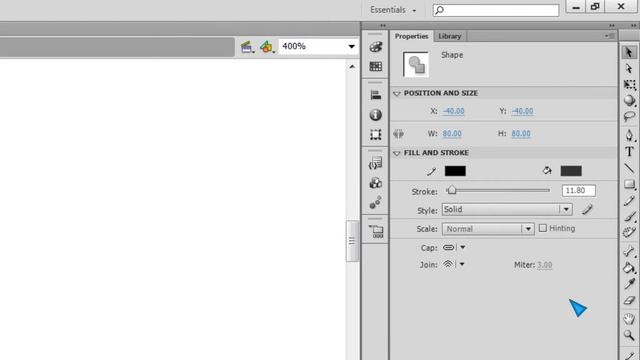This screenshot has height=360, width=640.
Task: Click the H height value 80.00
Action: (521, 133)
